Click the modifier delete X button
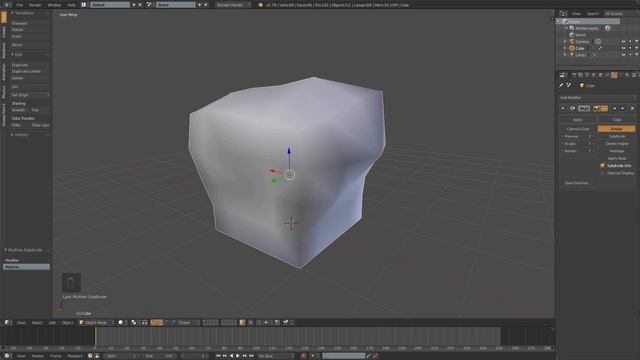 (633, 109)
